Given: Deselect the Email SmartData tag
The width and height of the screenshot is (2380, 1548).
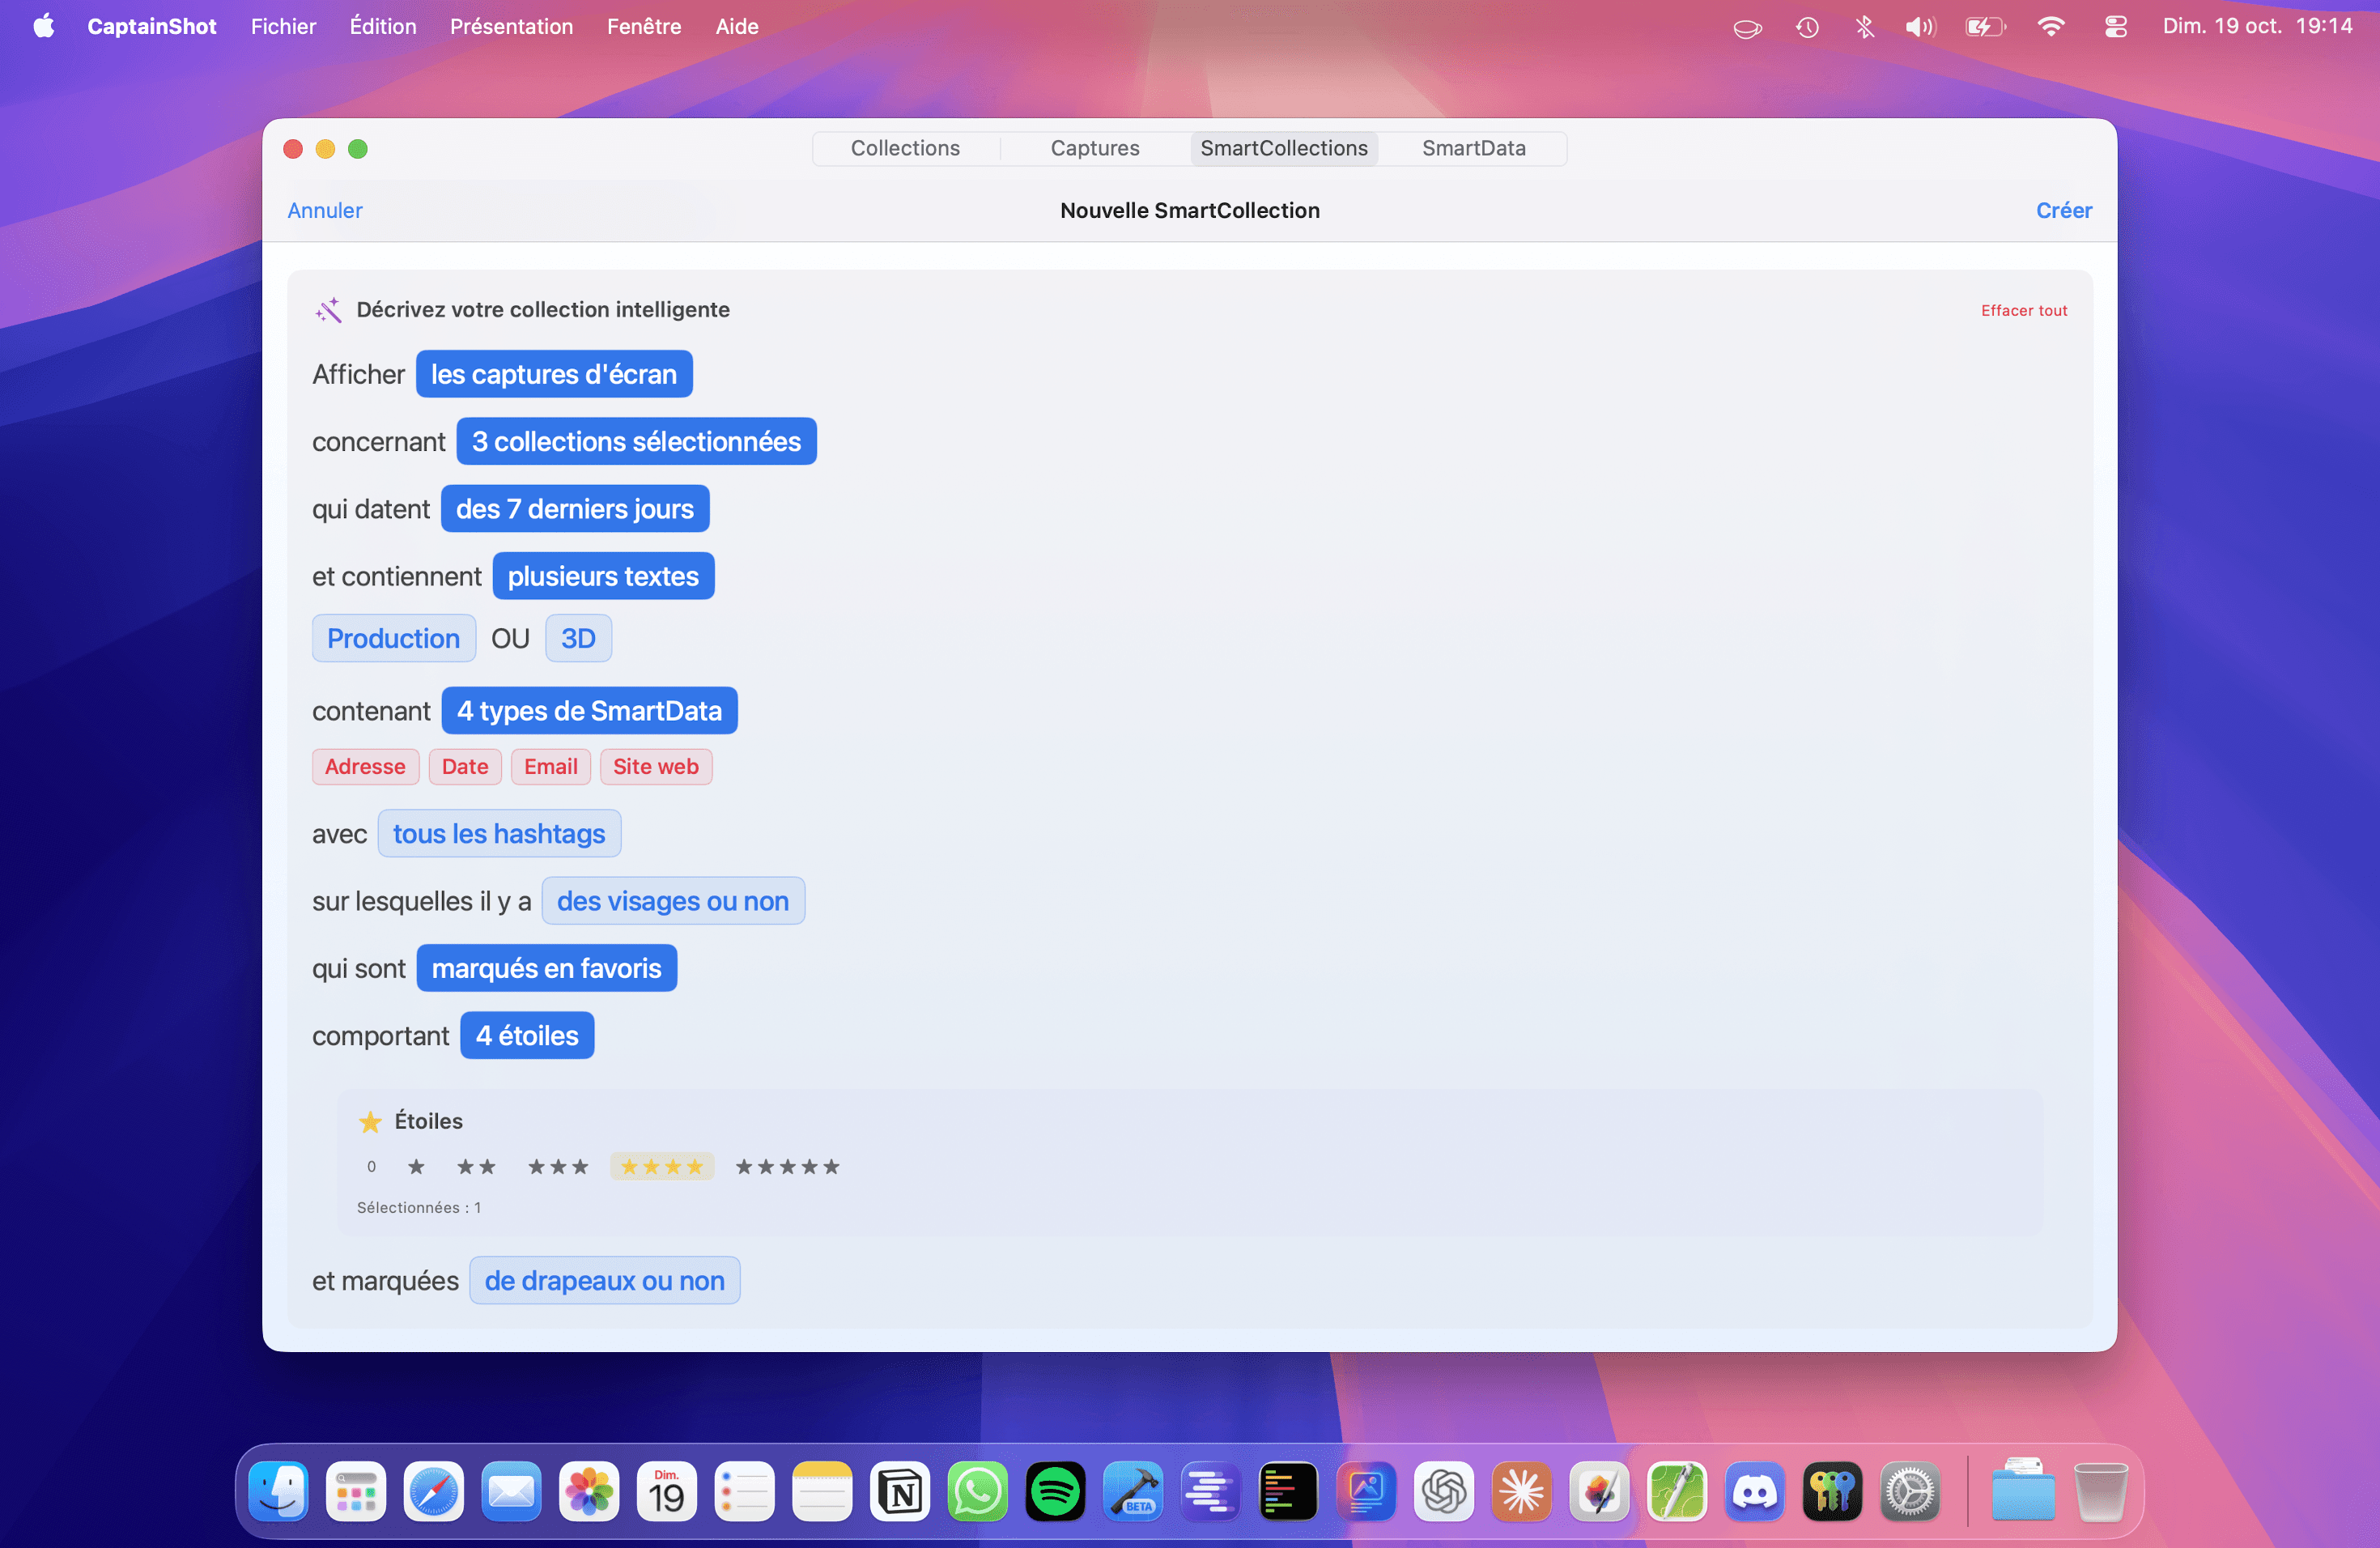Looking at the screenshot, I should [550, 767].
